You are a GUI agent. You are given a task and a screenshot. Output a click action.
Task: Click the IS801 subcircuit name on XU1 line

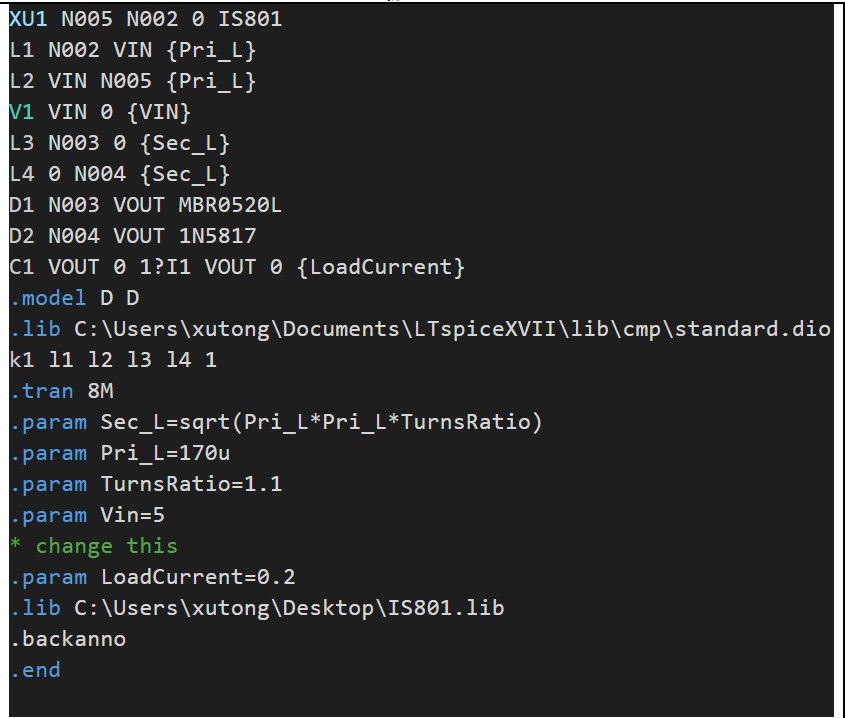click(249, 18)
